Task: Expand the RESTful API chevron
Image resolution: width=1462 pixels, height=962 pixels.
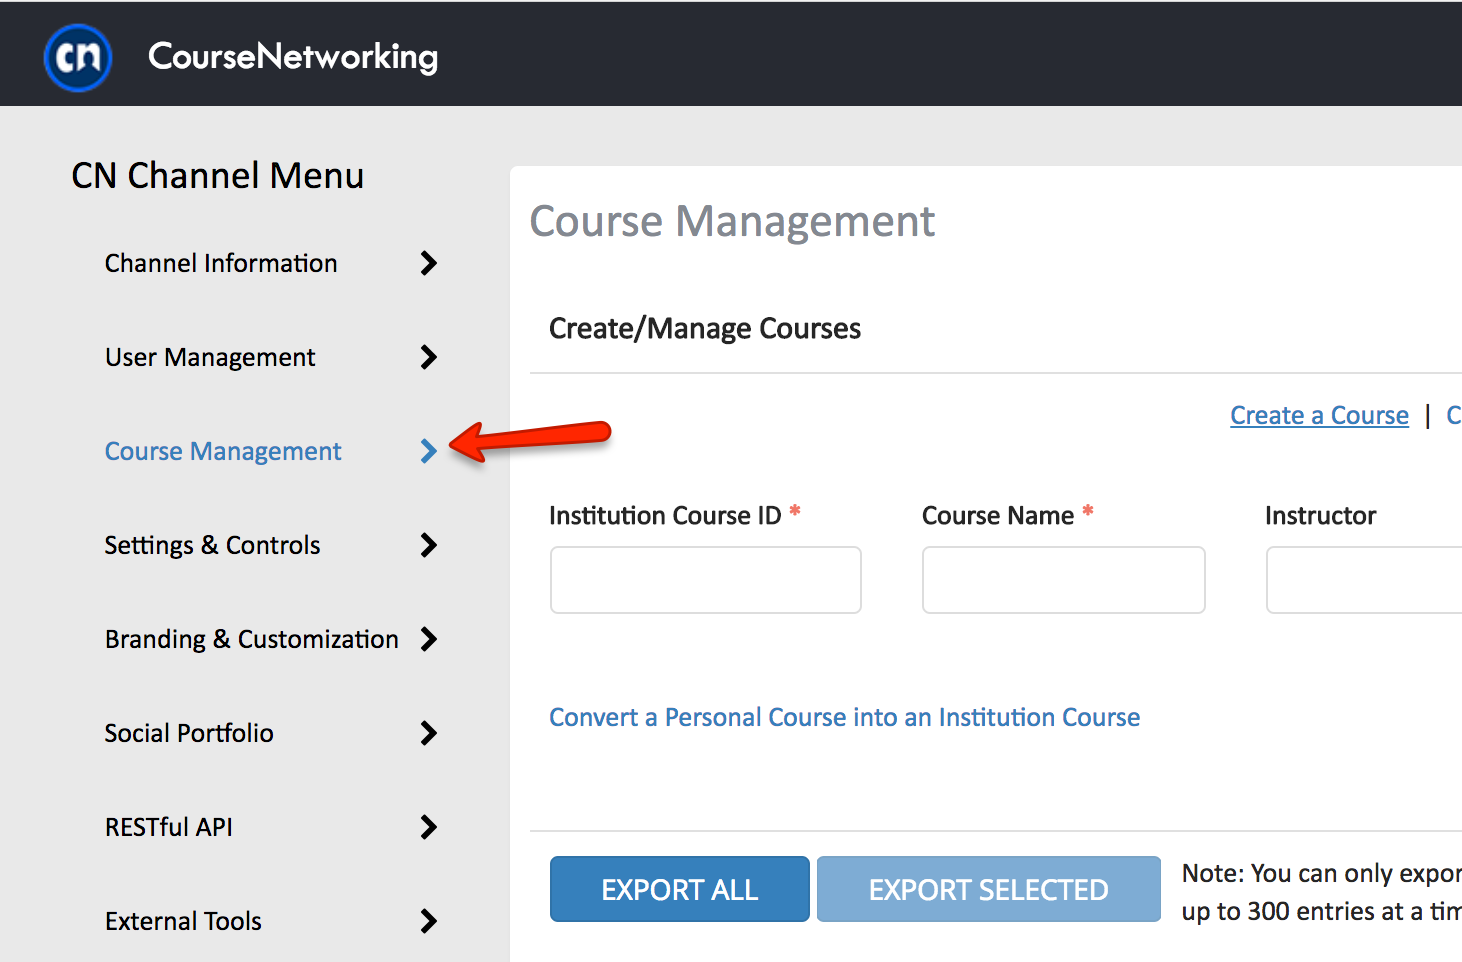Action: (429, 827)
